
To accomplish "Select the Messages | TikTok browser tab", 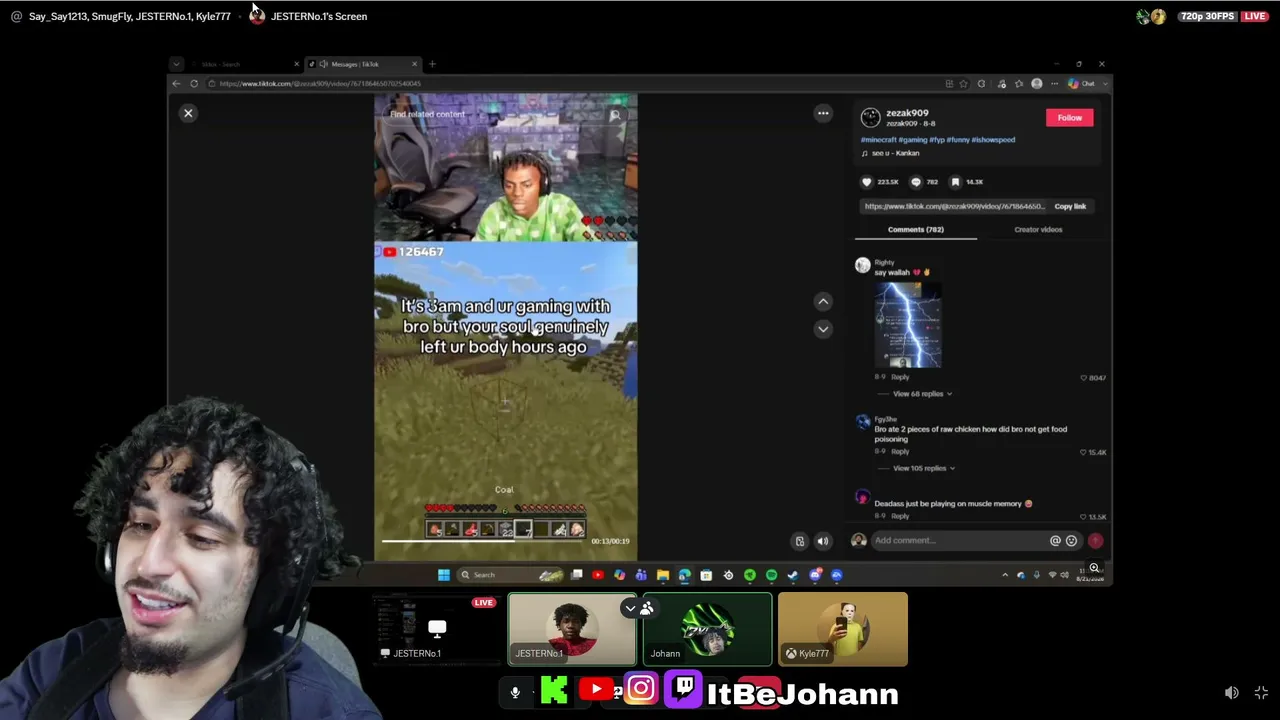I will [364, 64].
